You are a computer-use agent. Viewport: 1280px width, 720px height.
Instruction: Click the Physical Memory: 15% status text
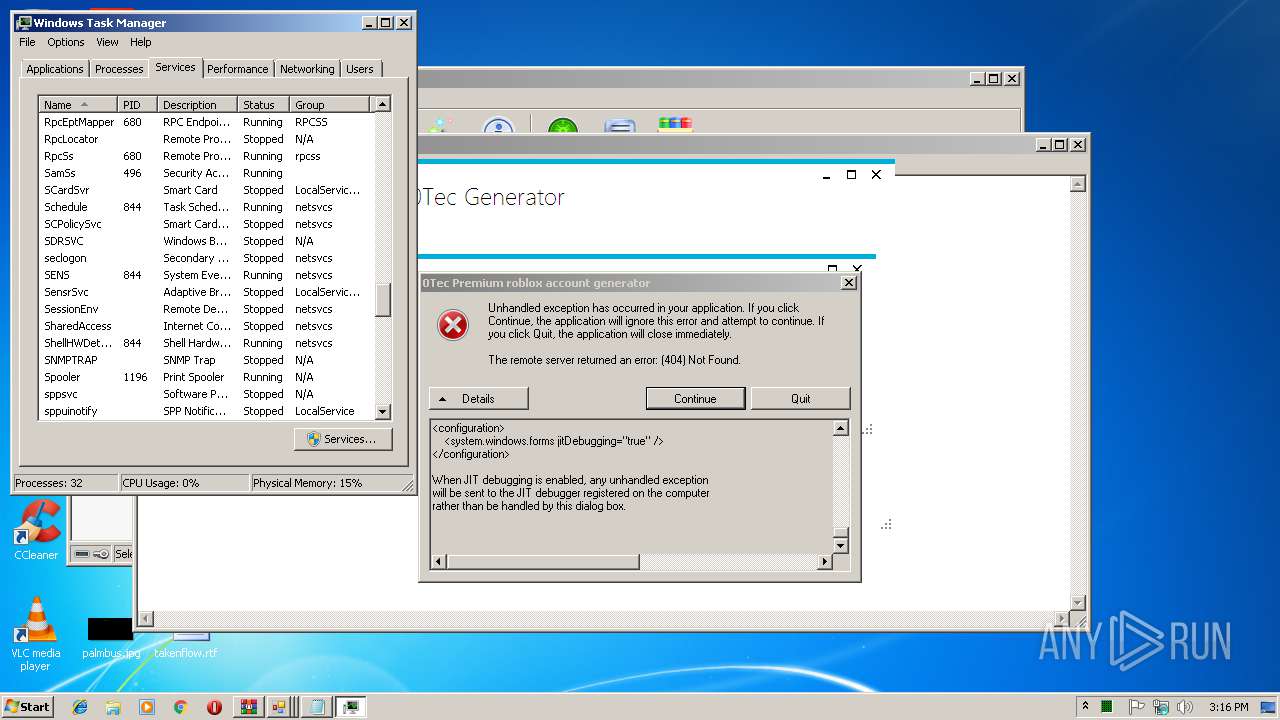pos(307,483)
